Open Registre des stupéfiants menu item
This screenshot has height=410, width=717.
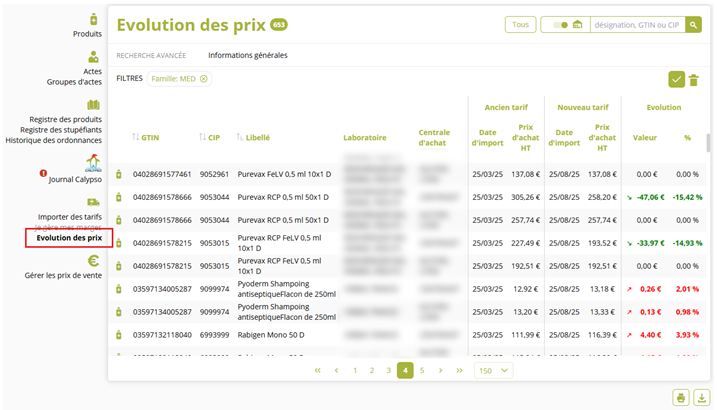(61, 130)
